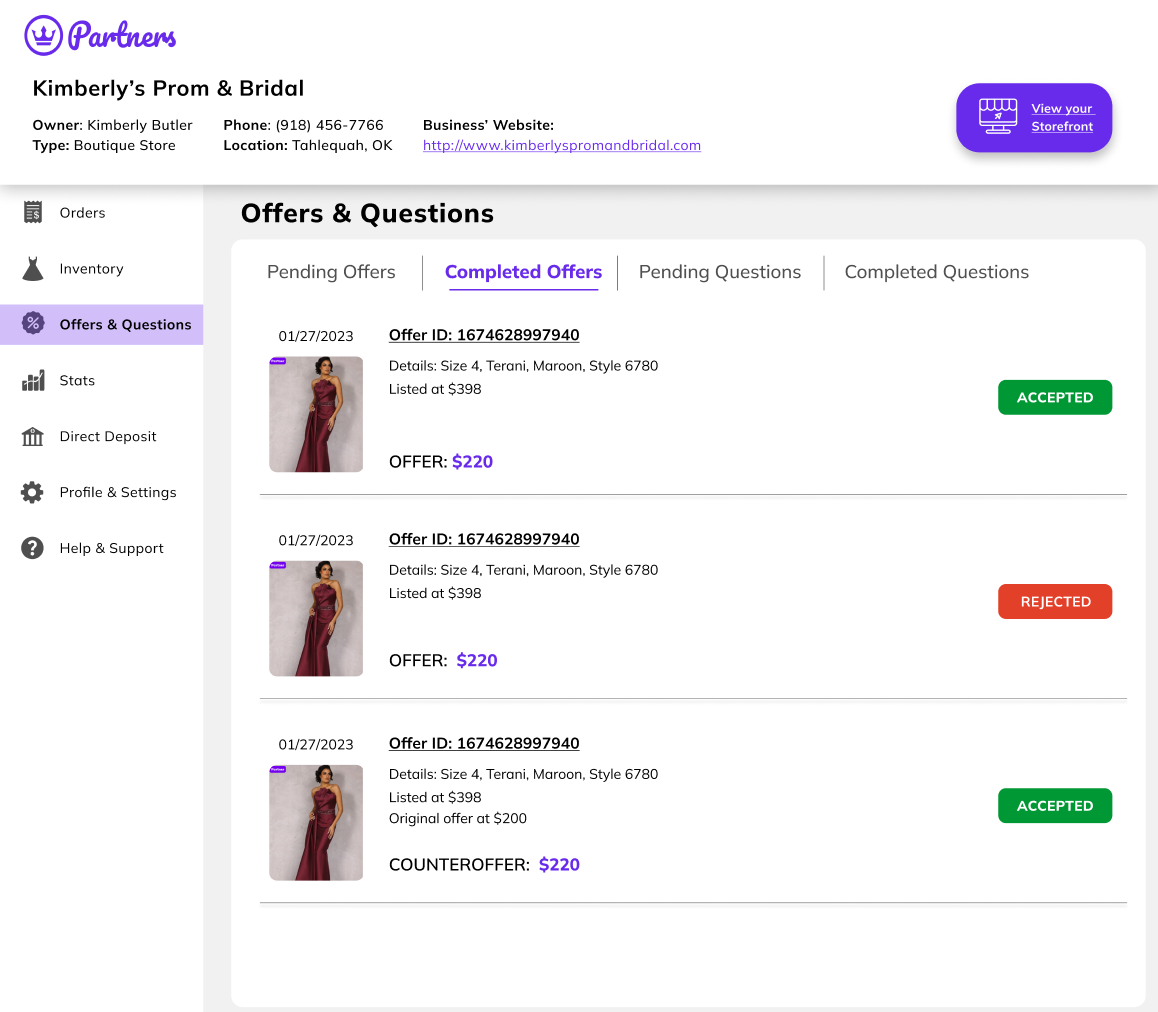This screenshot has width=1158, height=1012.
Task: Click the REJECTED badge on the second offer
Action: (1055, 601)
